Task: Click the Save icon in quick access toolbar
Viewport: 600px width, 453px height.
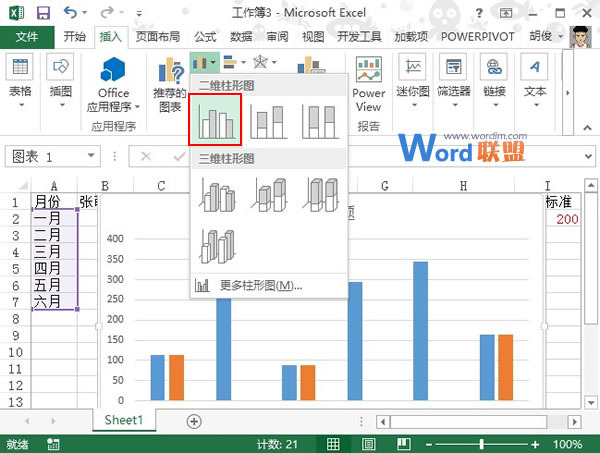Action: [x=43, y=13]
